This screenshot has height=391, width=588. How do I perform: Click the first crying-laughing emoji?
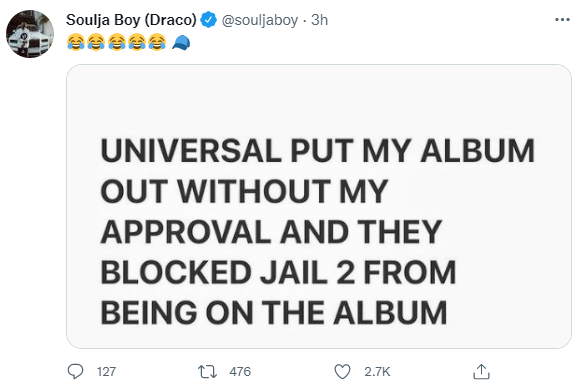(76, 42)
